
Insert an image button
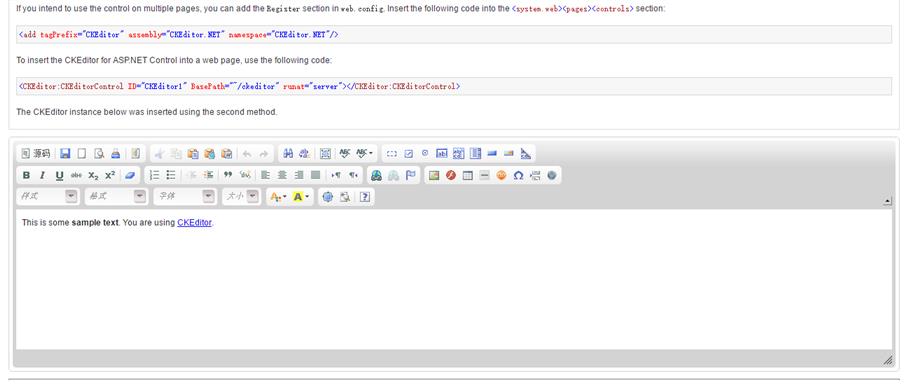click(x=509, y=154)
